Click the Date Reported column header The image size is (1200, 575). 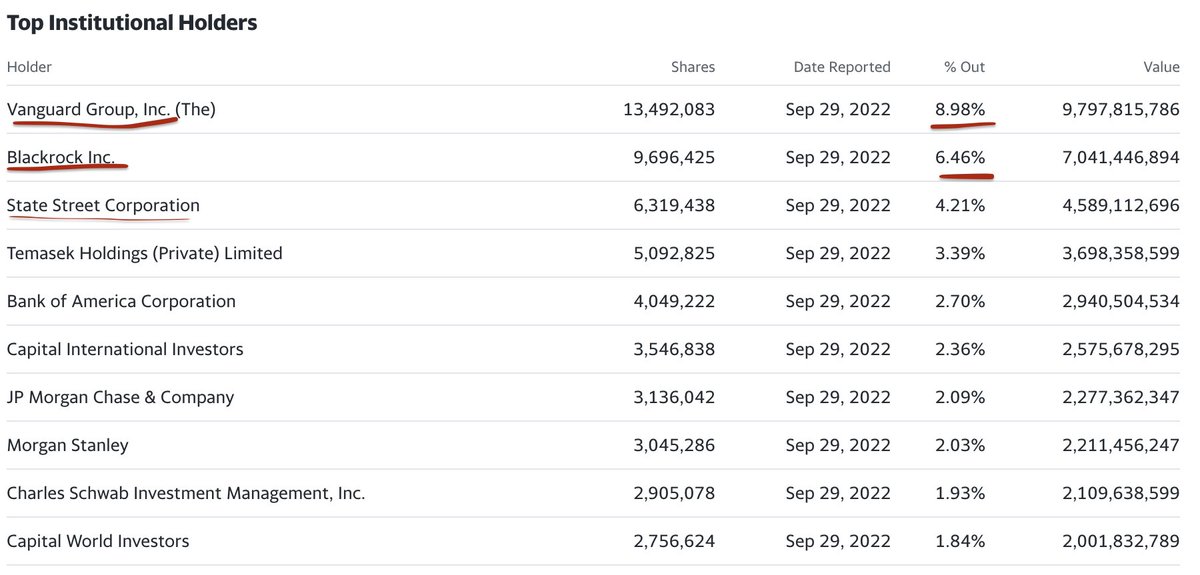pos(842,67)
